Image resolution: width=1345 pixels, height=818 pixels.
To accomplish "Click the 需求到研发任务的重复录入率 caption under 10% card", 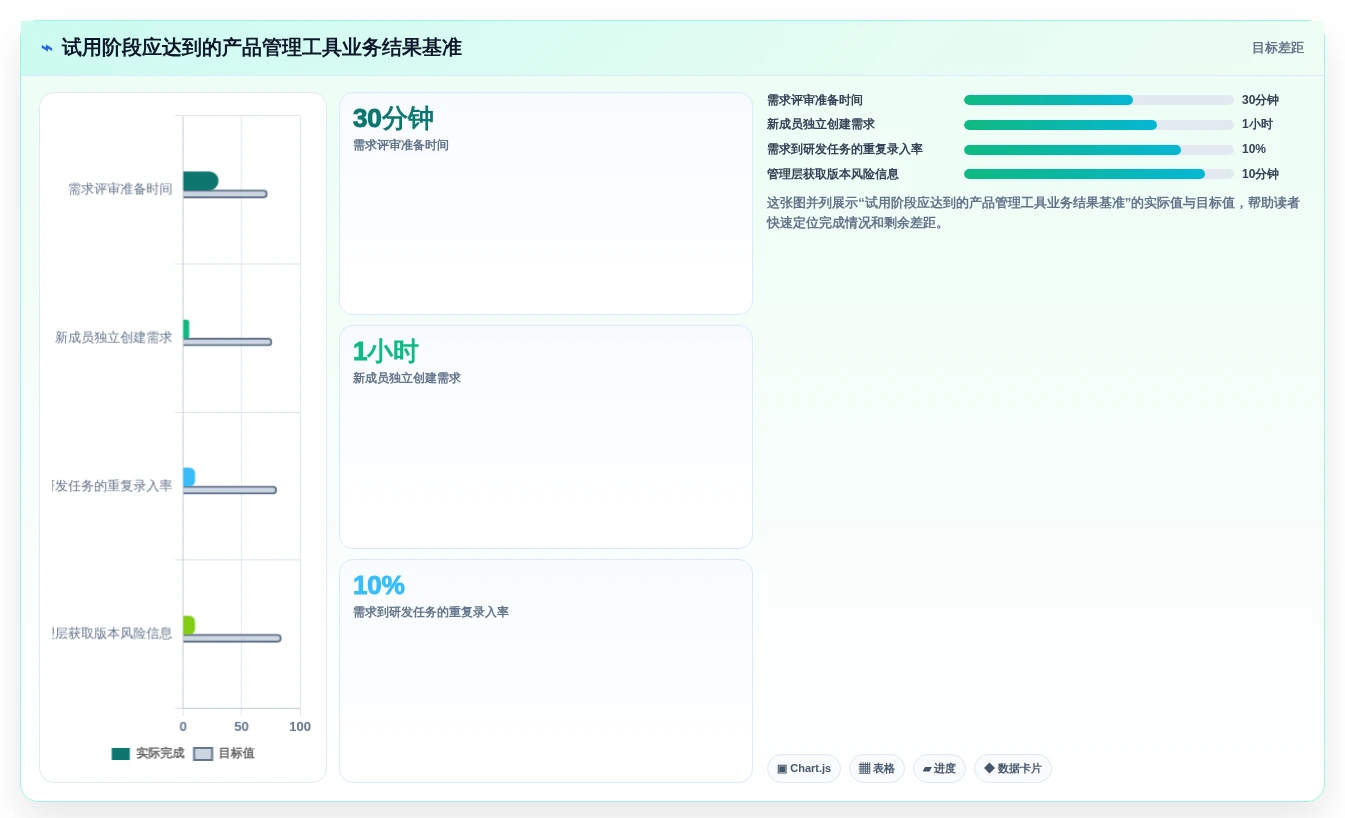I will 431,612.
